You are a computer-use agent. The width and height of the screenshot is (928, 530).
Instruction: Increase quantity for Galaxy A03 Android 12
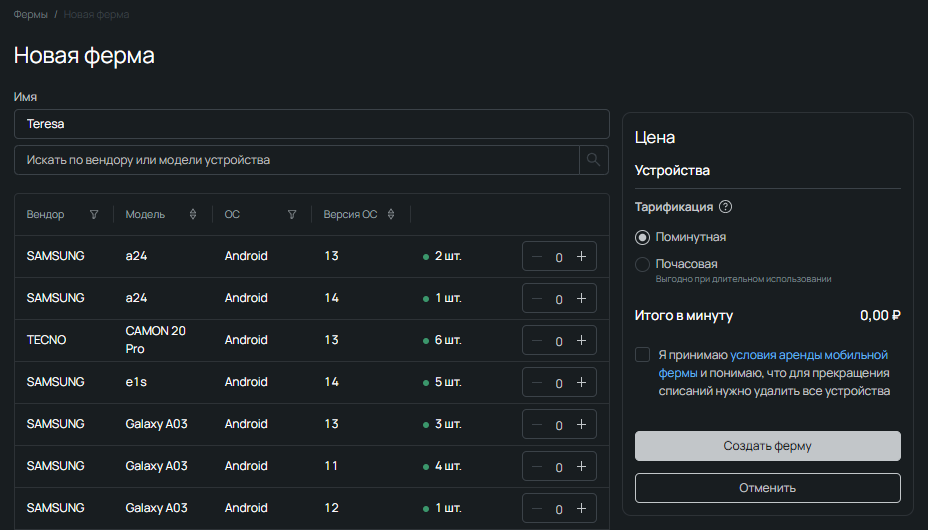coord(581,509)
